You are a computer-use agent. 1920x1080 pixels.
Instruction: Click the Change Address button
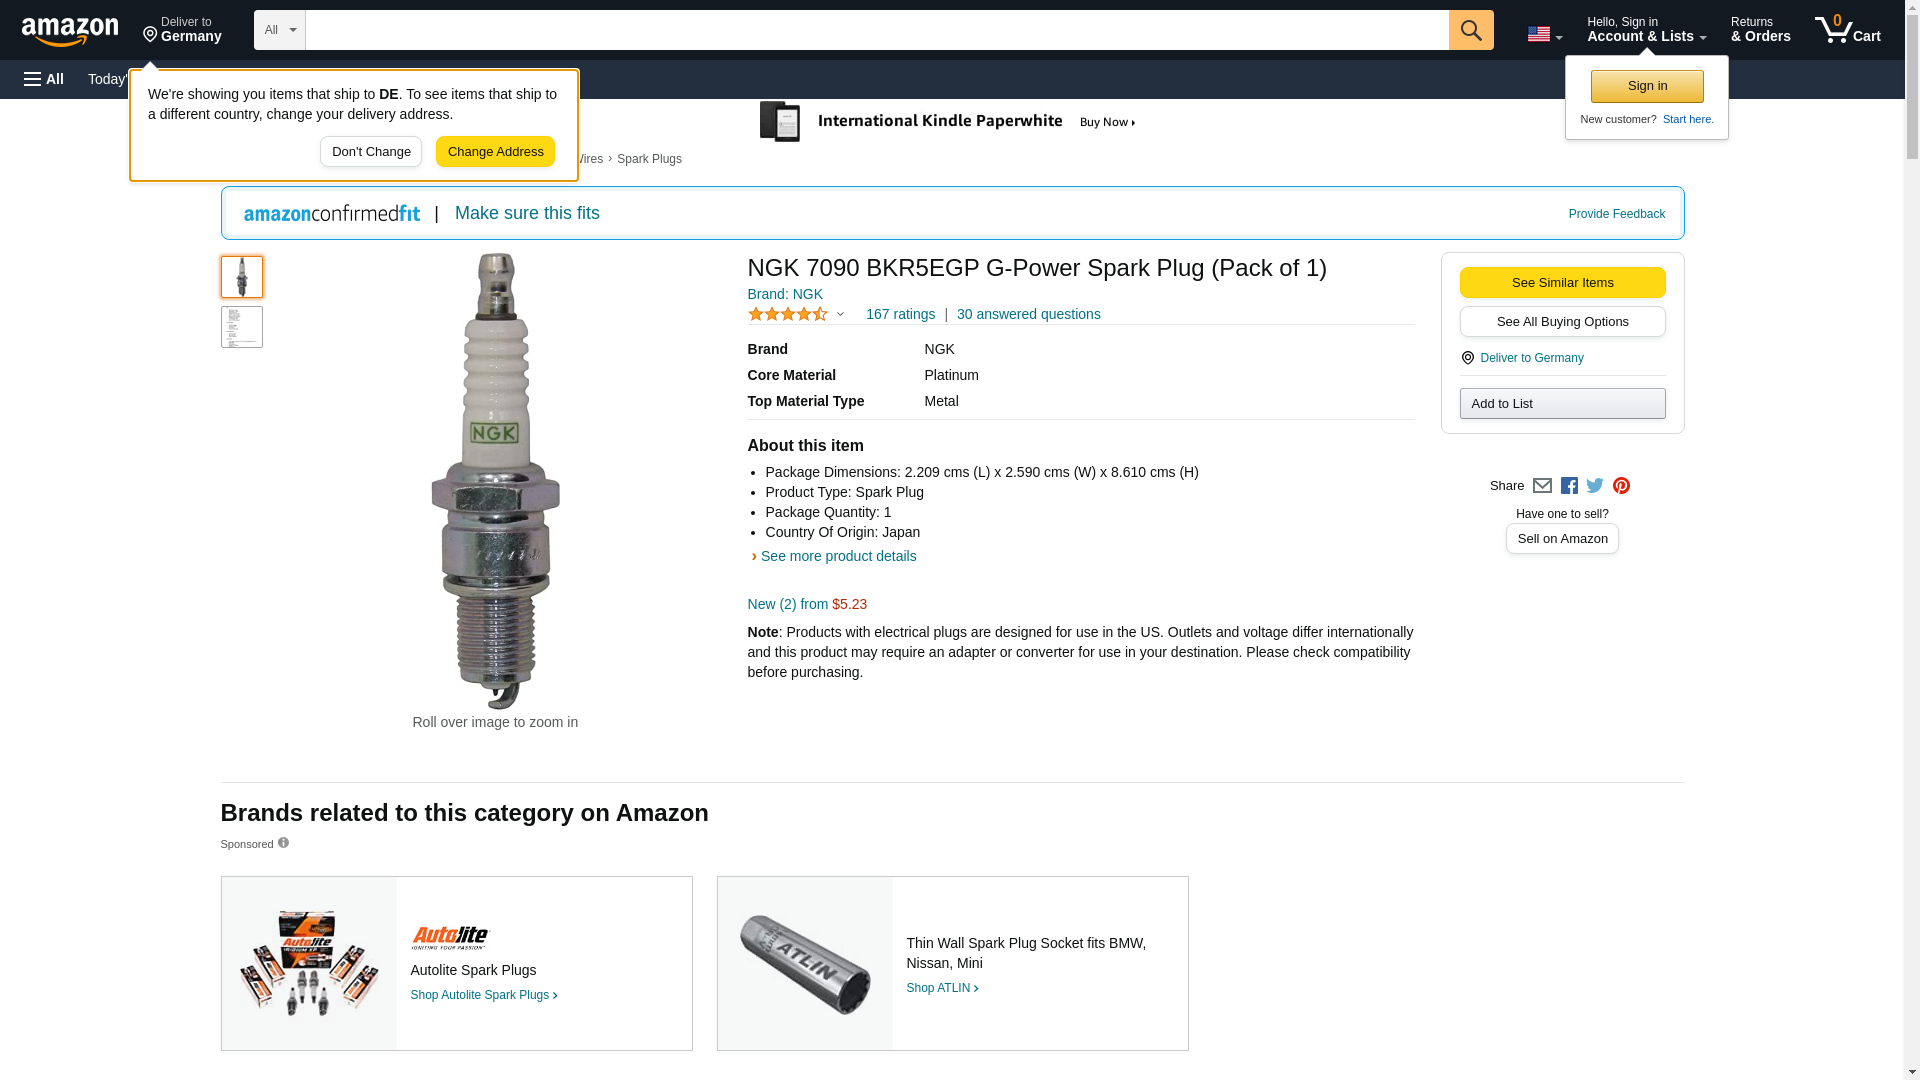(495, 152)
